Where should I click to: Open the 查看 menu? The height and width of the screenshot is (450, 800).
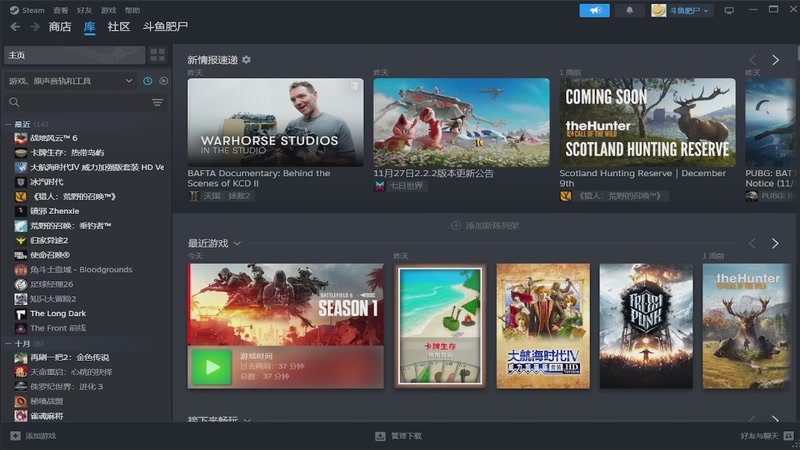pyautogui.click(x=61, y=10)
